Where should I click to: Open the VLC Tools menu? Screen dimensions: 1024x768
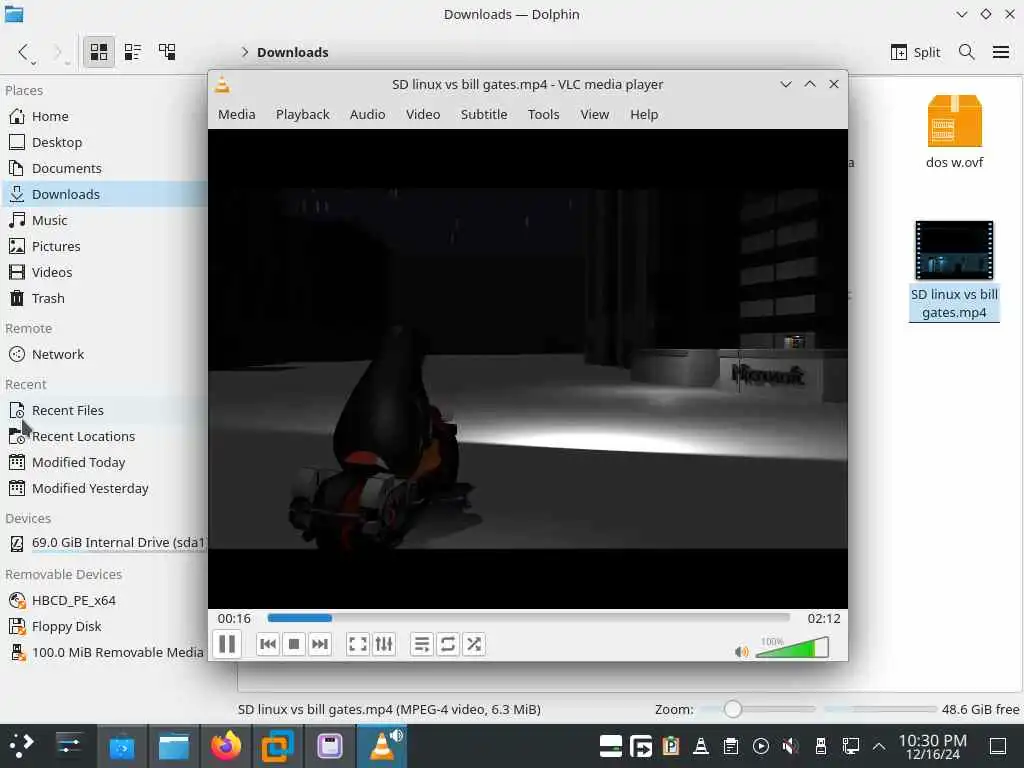pos(543,114)
